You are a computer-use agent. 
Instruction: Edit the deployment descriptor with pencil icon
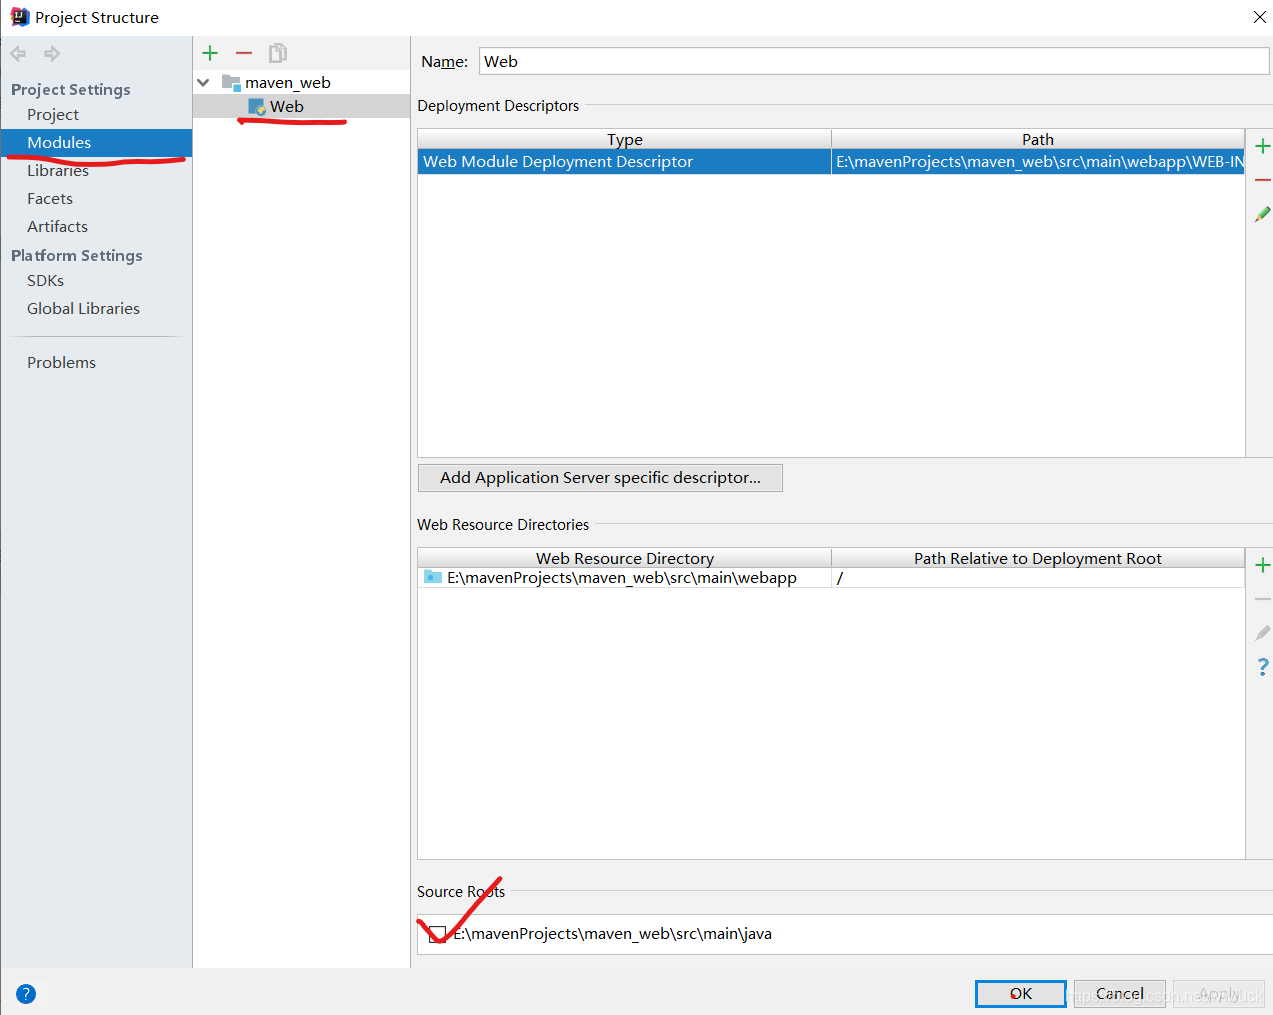click(x=1262, y=214)
